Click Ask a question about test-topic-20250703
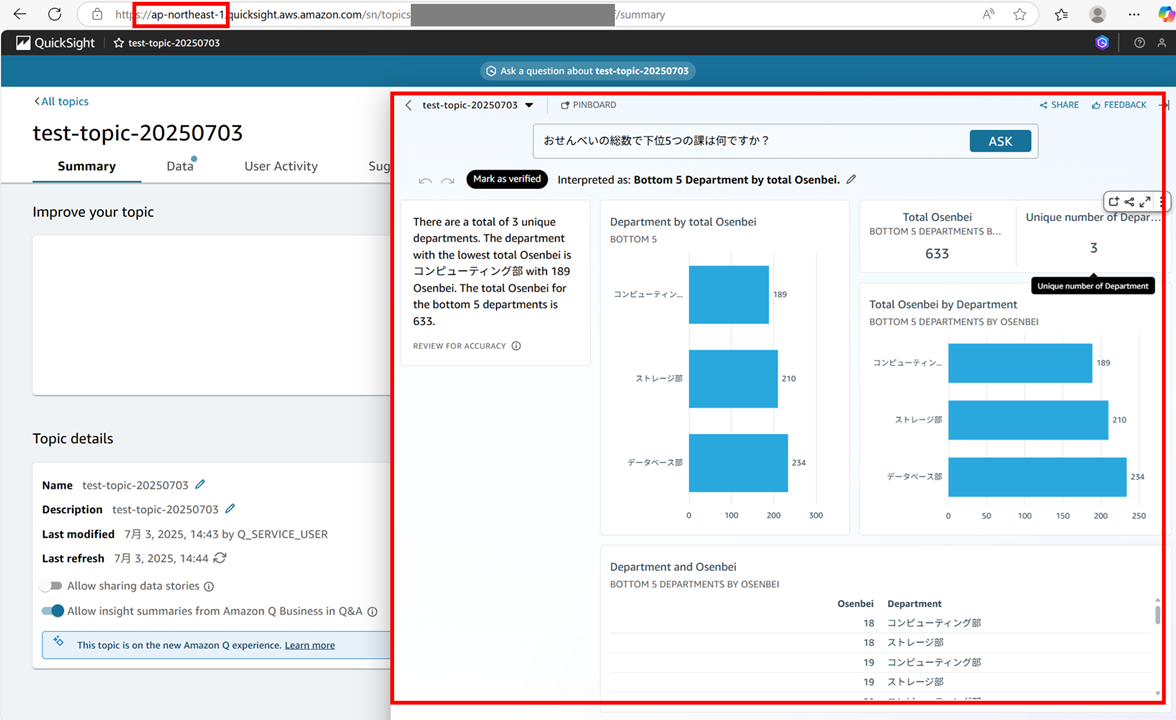 [x=588, y=71]
